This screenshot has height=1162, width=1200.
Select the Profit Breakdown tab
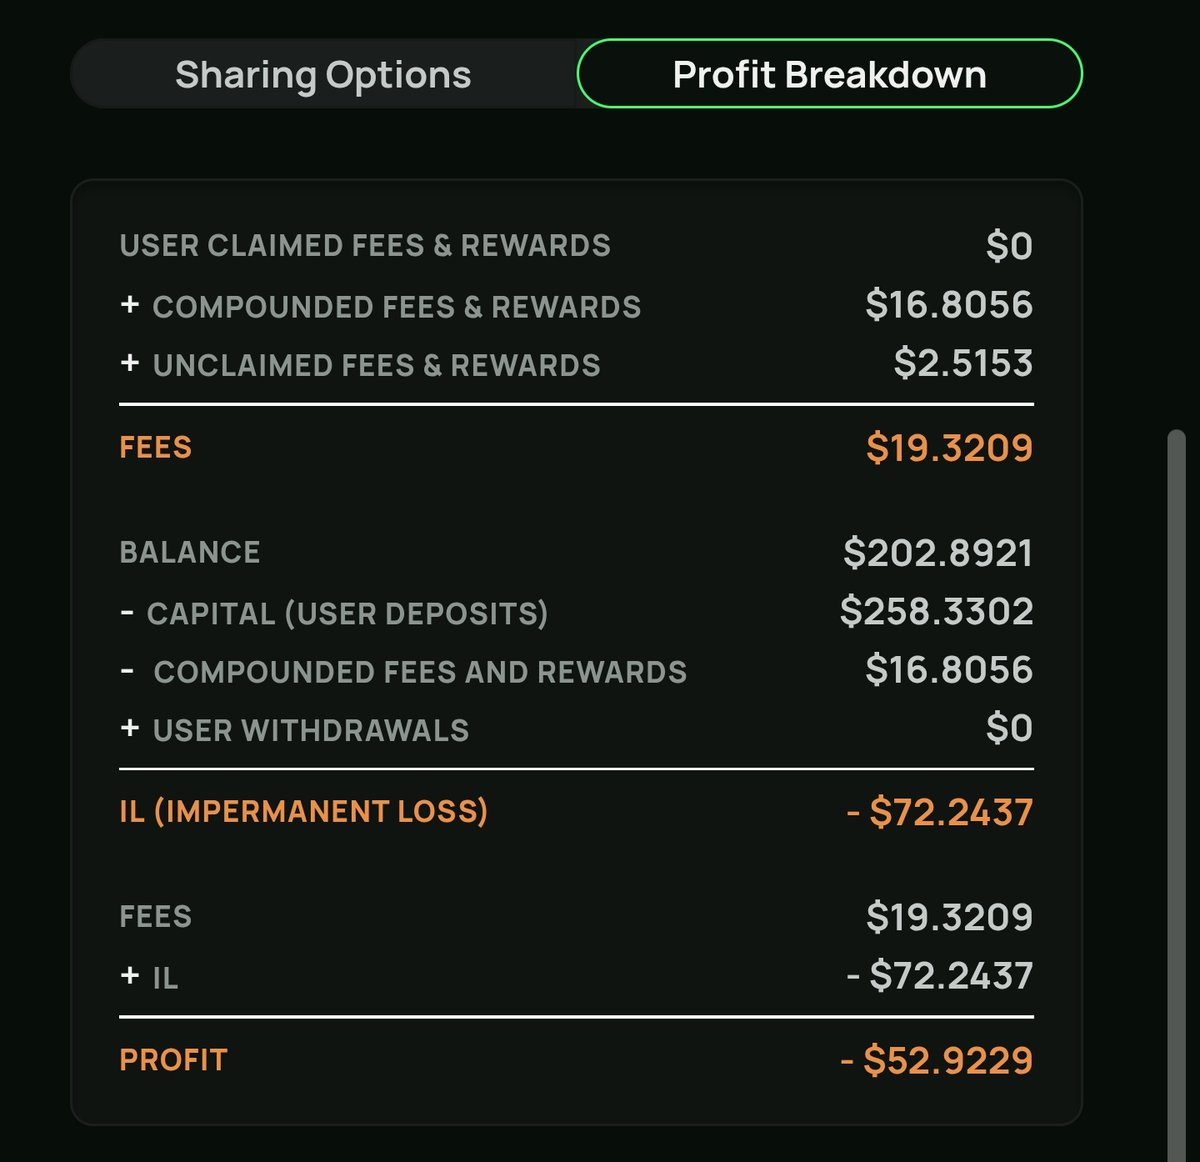pyautogui.click(x=830, y=74)
